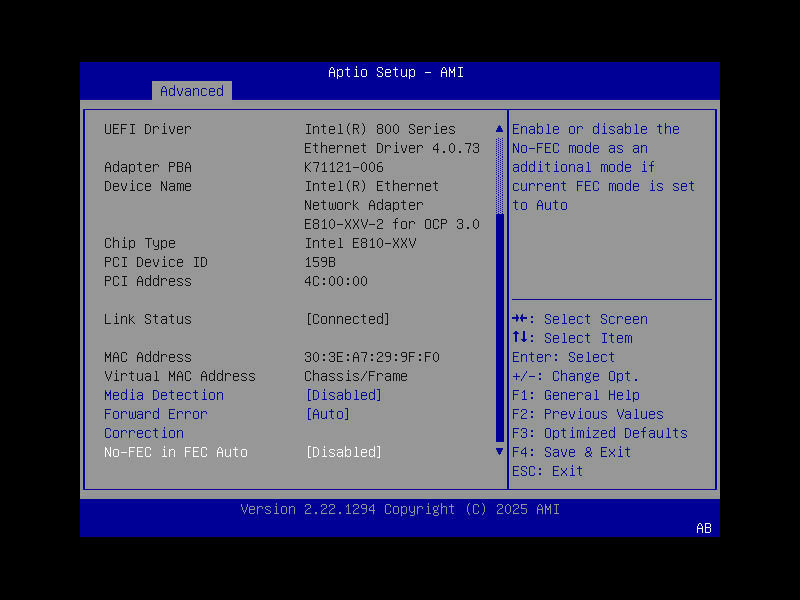Image resolution: width=800 pixels, height=600 pixels.
Task: Click the F3 Optimized Defaults entry
Action: [600, 432]
